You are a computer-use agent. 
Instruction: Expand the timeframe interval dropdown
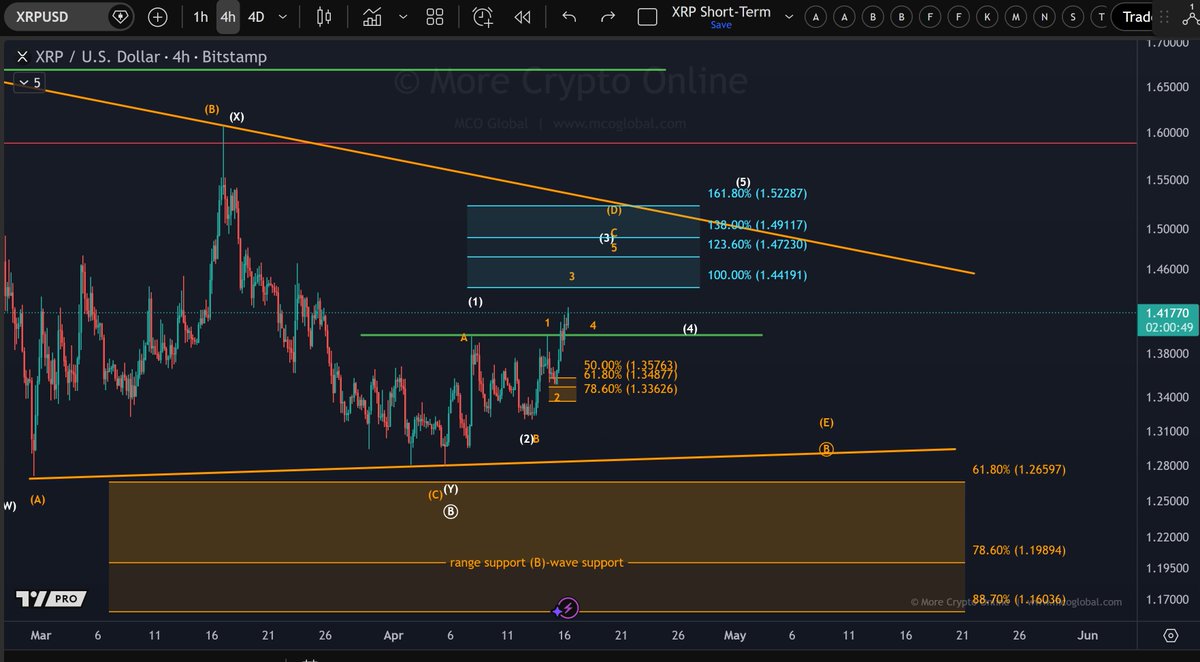[x=283, y=17]
